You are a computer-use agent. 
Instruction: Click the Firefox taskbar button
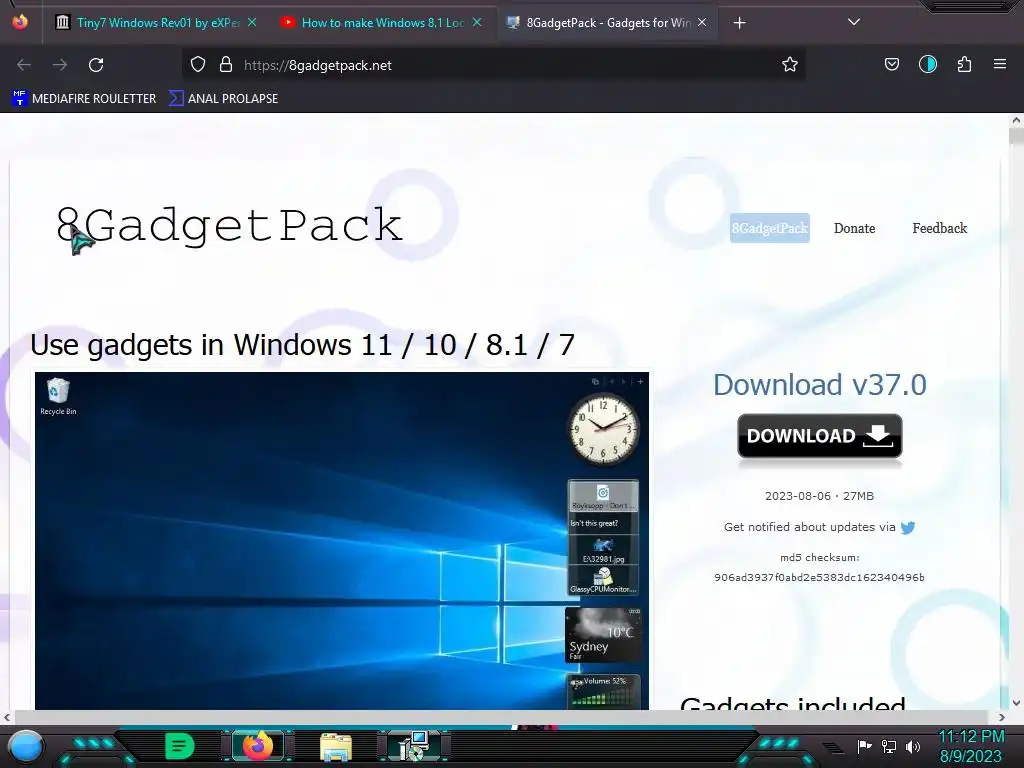258,746
